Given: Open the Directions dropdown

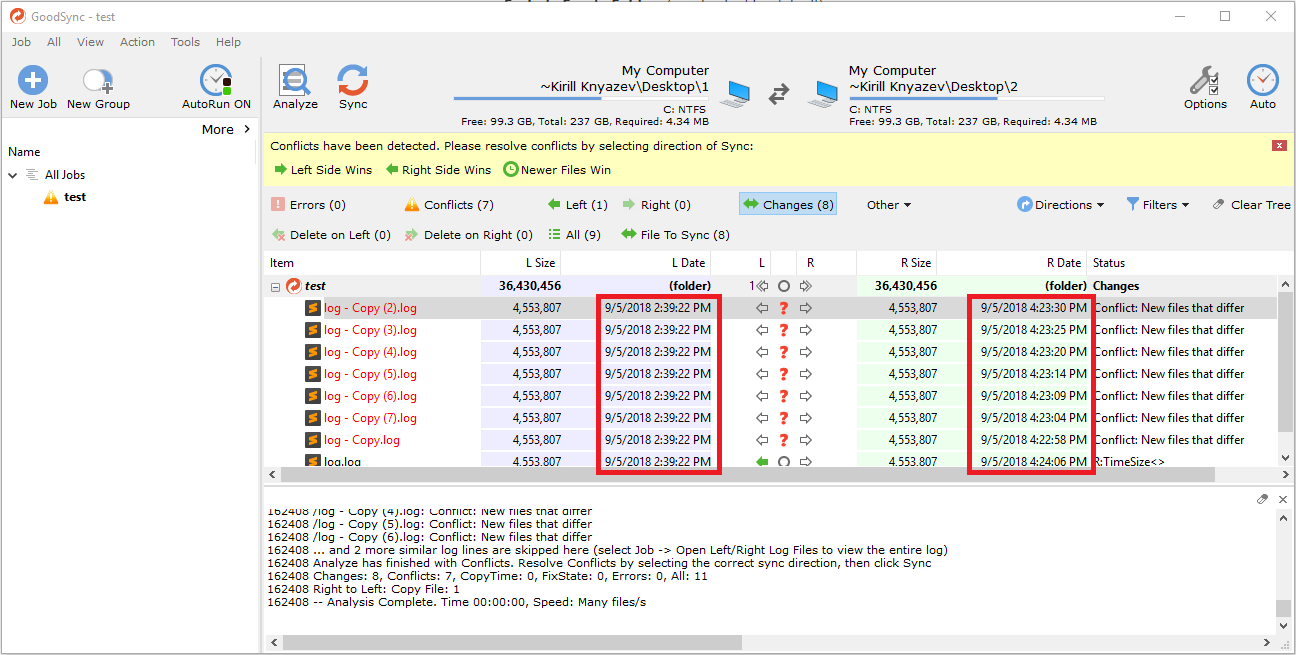Looking at the screenshot, I should [x=1061, y=205].
